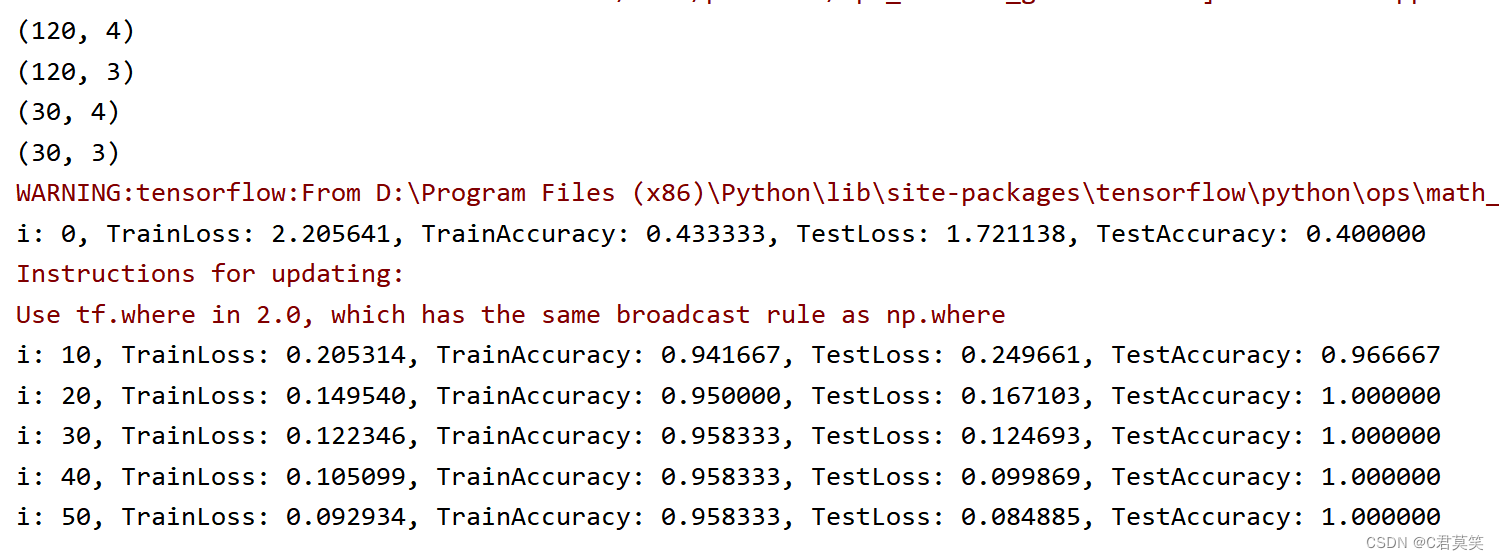Click the log line starting "i: 10"

(729, 355)
